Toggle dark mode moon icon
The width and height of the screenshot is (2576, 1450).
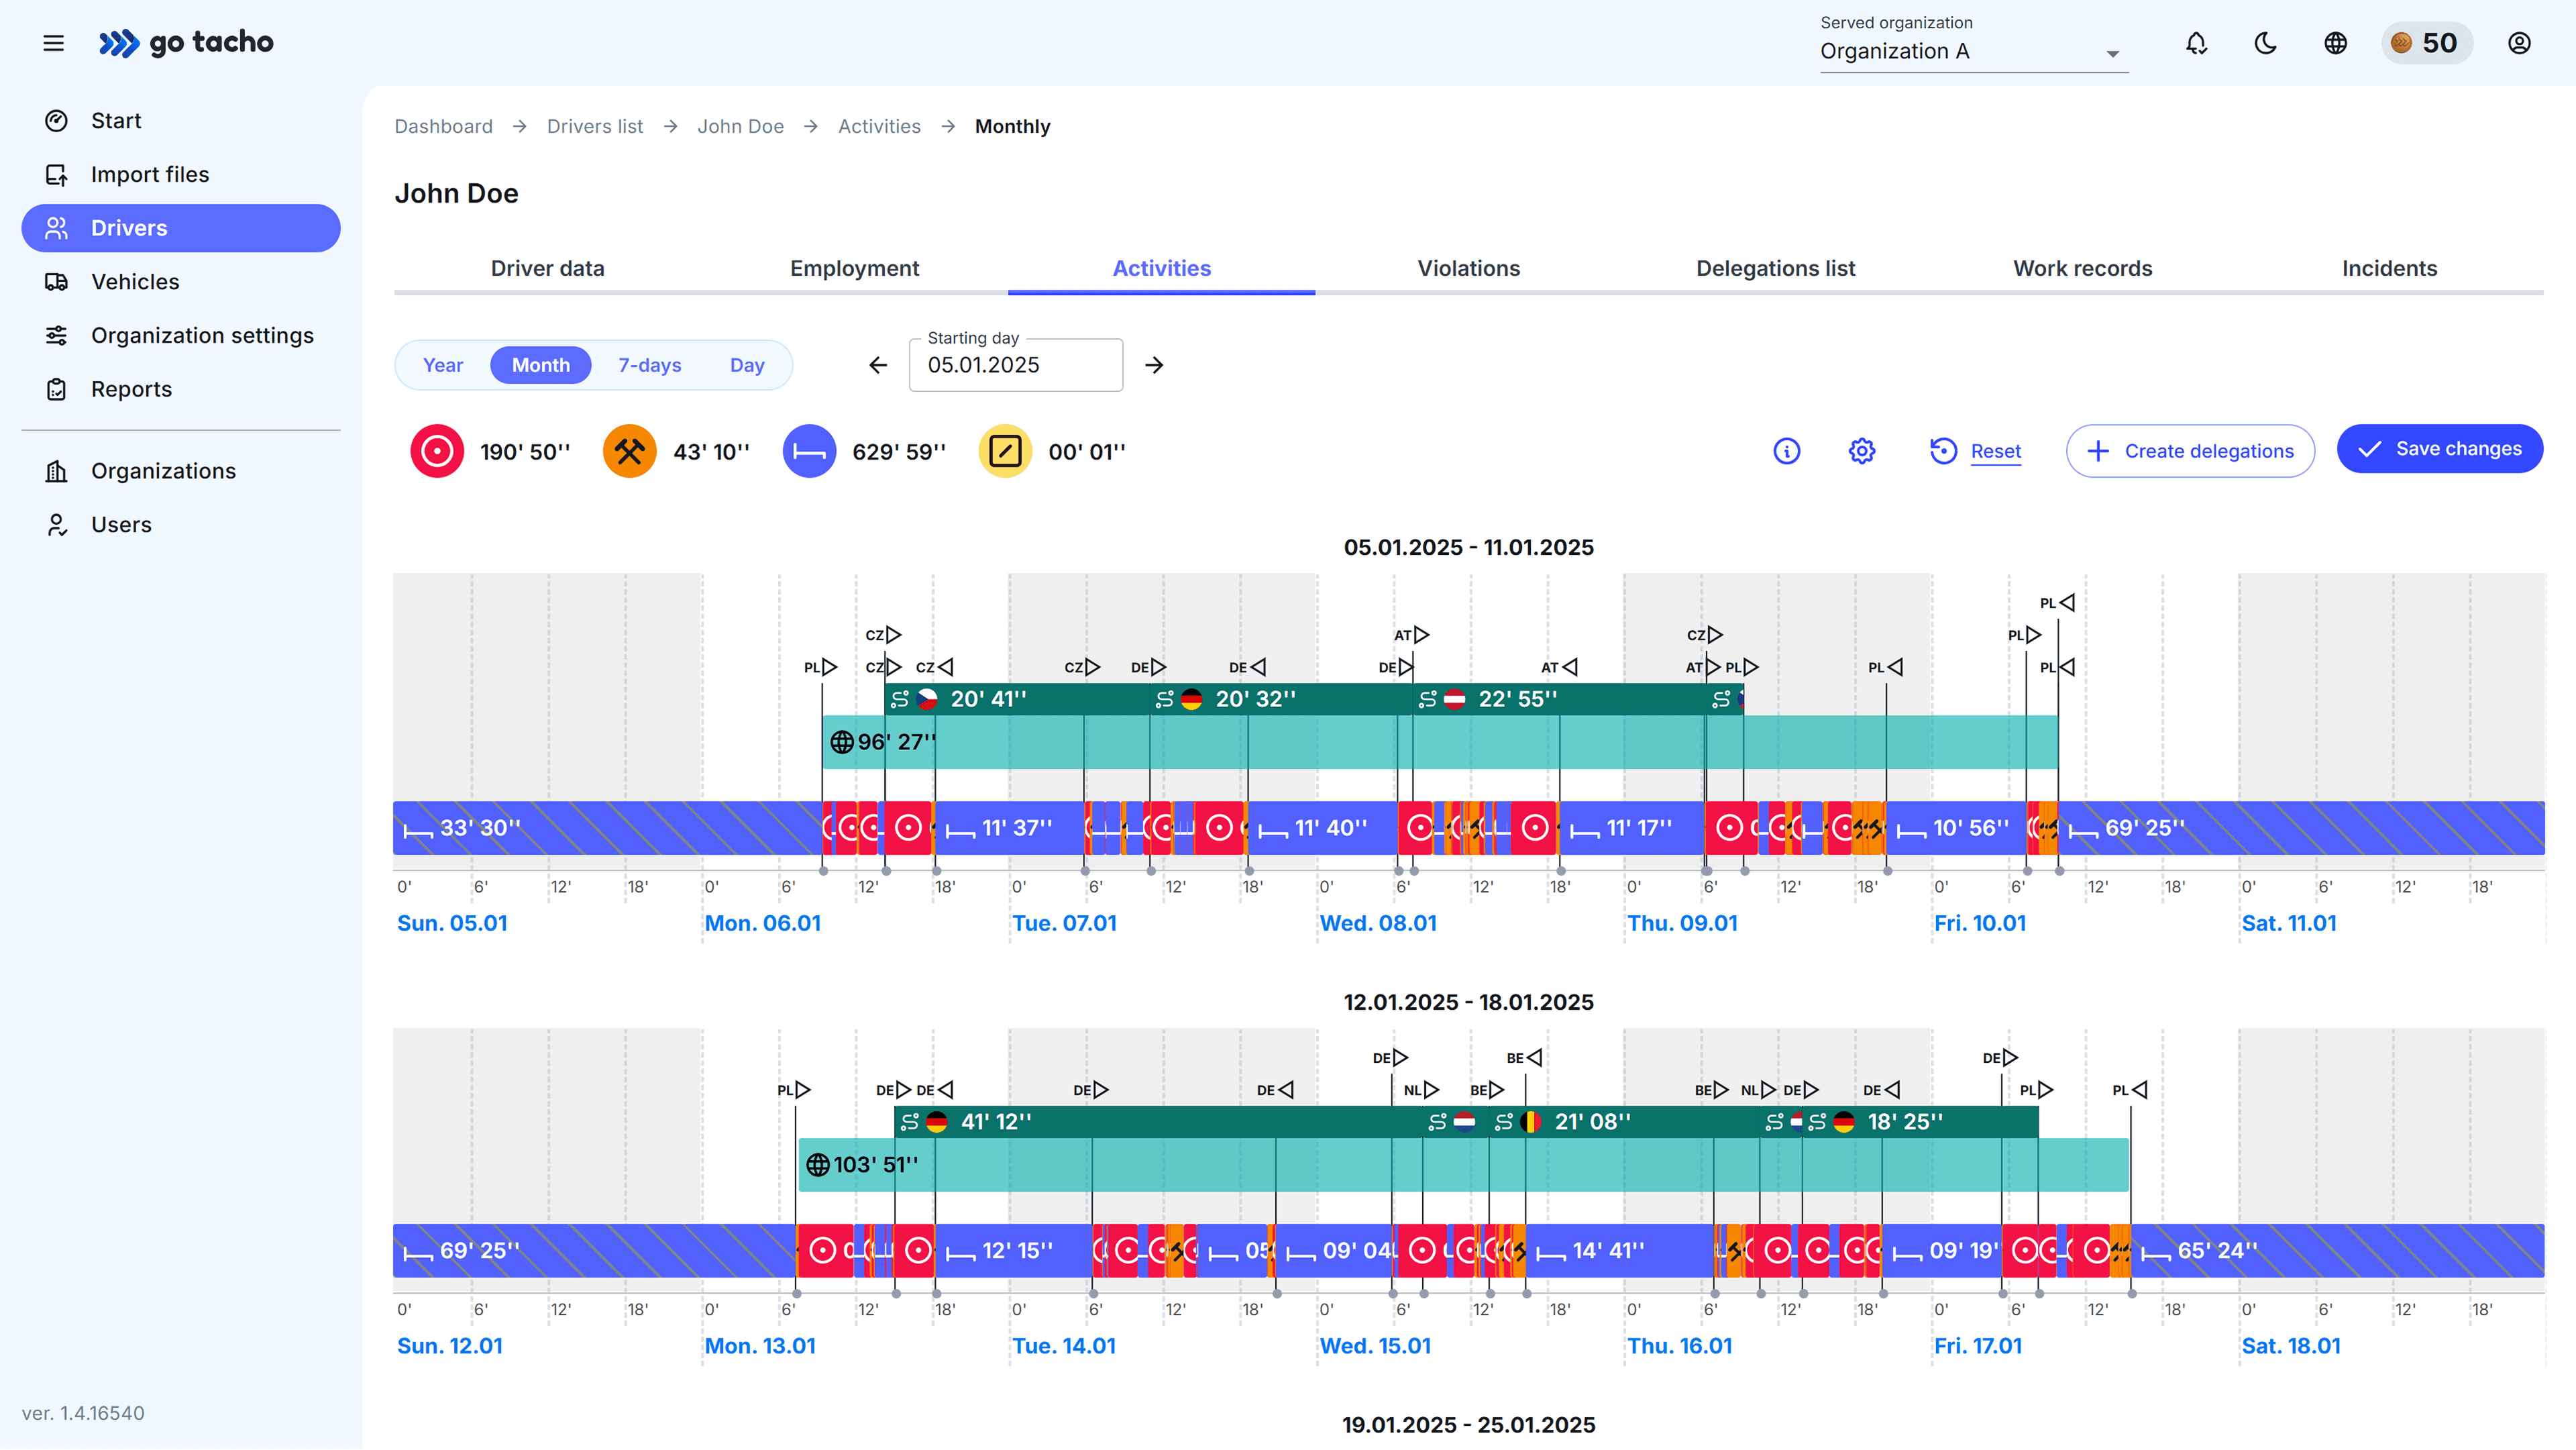pyautogui.click(x=2266, y=43)
